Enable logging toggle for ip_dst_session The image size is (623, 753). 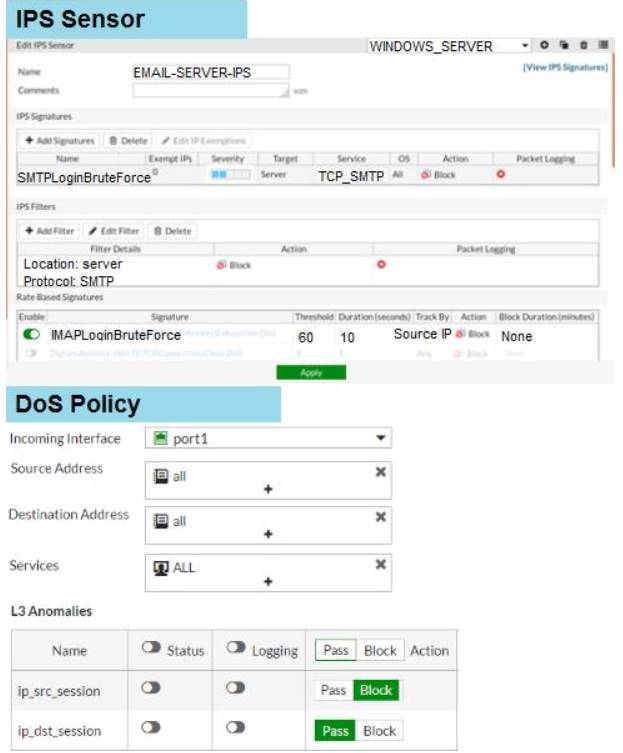tap(236, 730)
